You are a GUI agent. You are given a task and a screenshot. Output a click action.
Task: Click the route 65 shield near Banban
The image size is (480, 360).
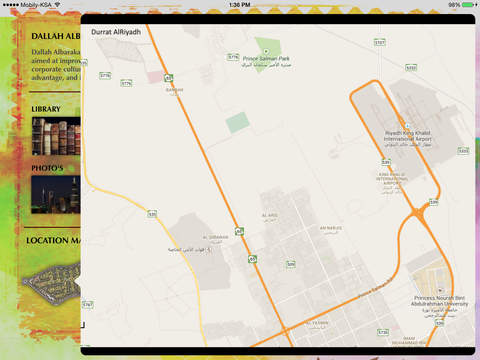(x=169, y=78)
